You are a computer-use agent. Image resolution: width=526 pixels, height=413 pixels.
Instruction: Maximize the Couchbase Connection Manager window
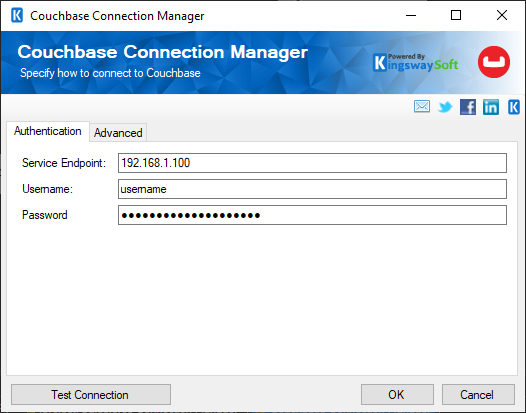pyautogui.click(x=456, y=15)
